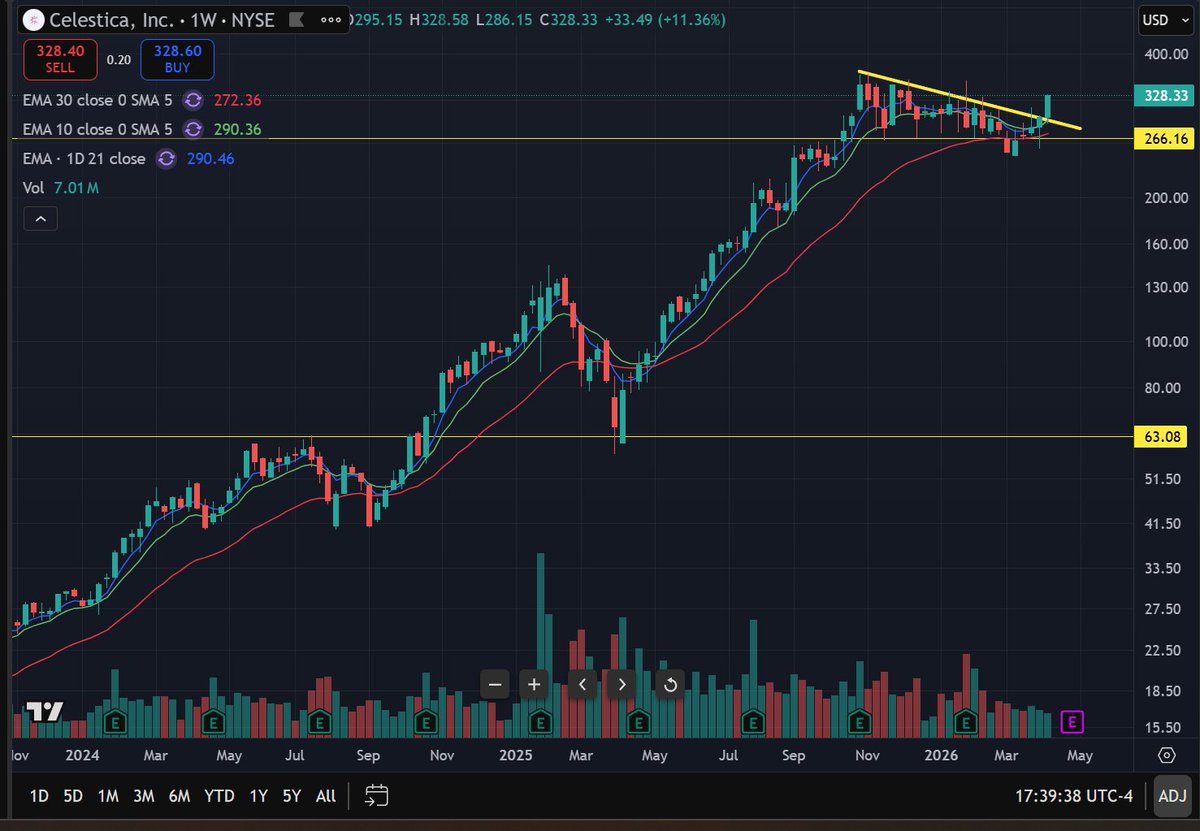Select the 3M date range
Image resolution: width=1200 pixels, height=831 pixels.
143,796
